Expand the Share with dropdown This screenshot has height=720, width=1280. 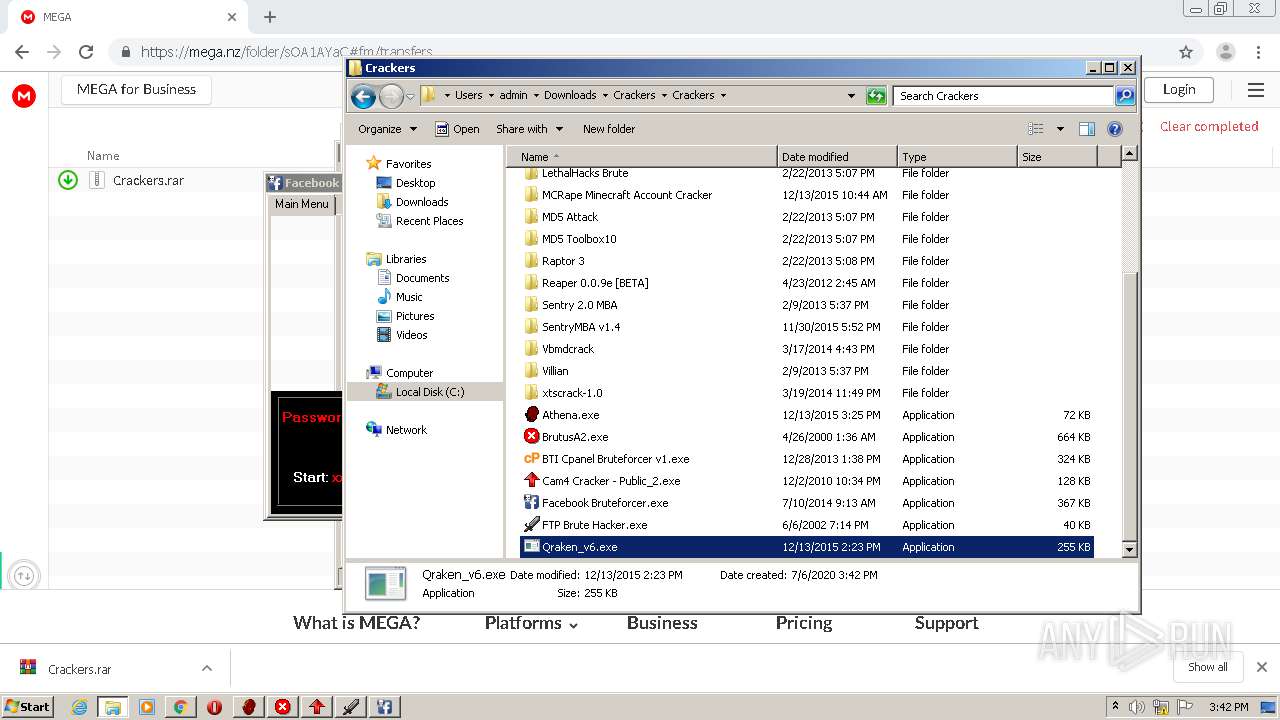pos(530,129)
